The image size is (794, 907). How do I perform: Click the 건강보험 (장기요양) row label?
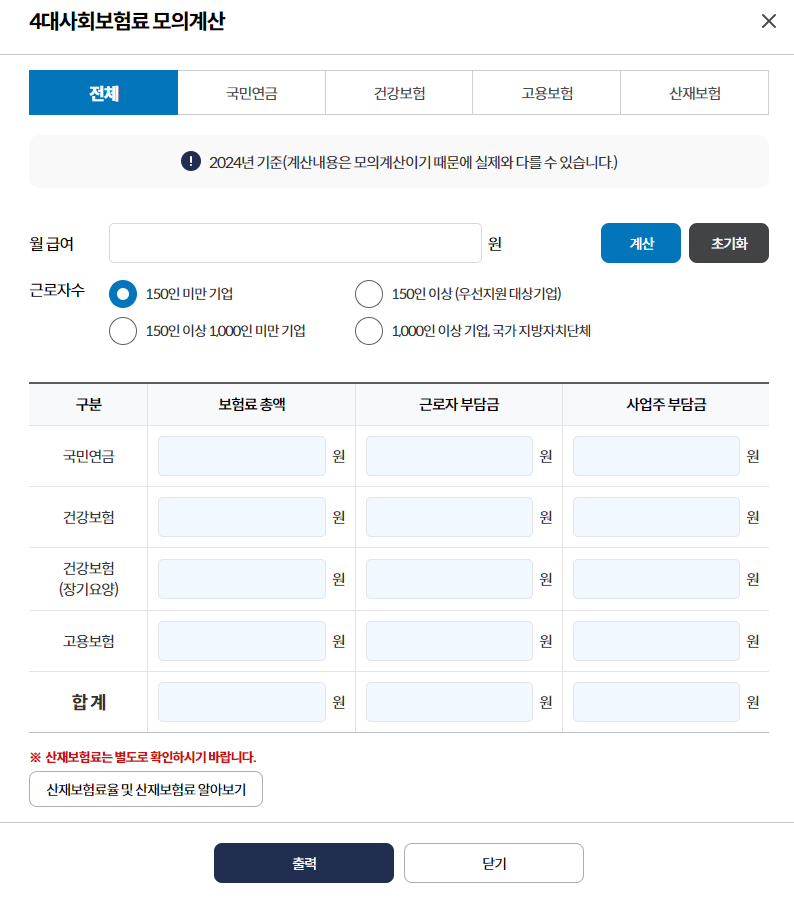click(88, 578)
